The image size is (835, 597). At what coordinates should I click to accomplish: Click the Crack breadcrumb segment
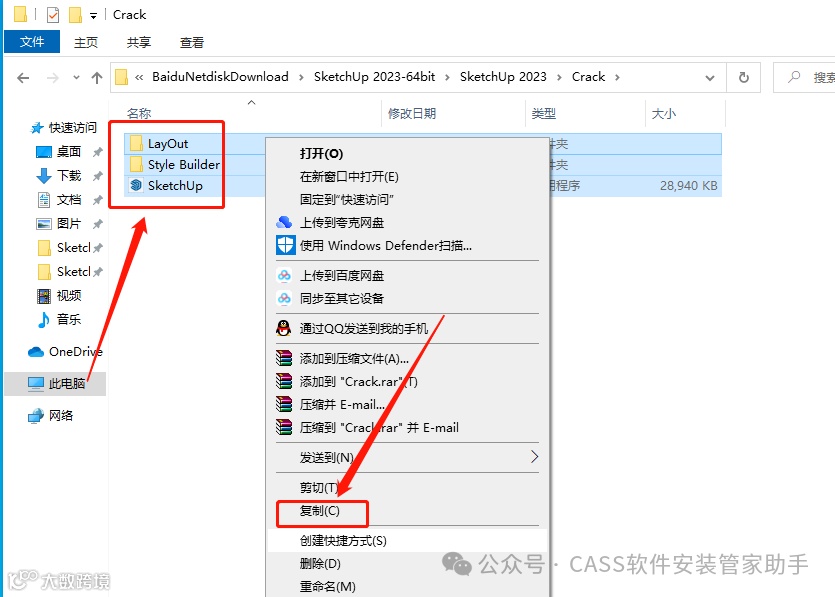(x=588, y=77)
